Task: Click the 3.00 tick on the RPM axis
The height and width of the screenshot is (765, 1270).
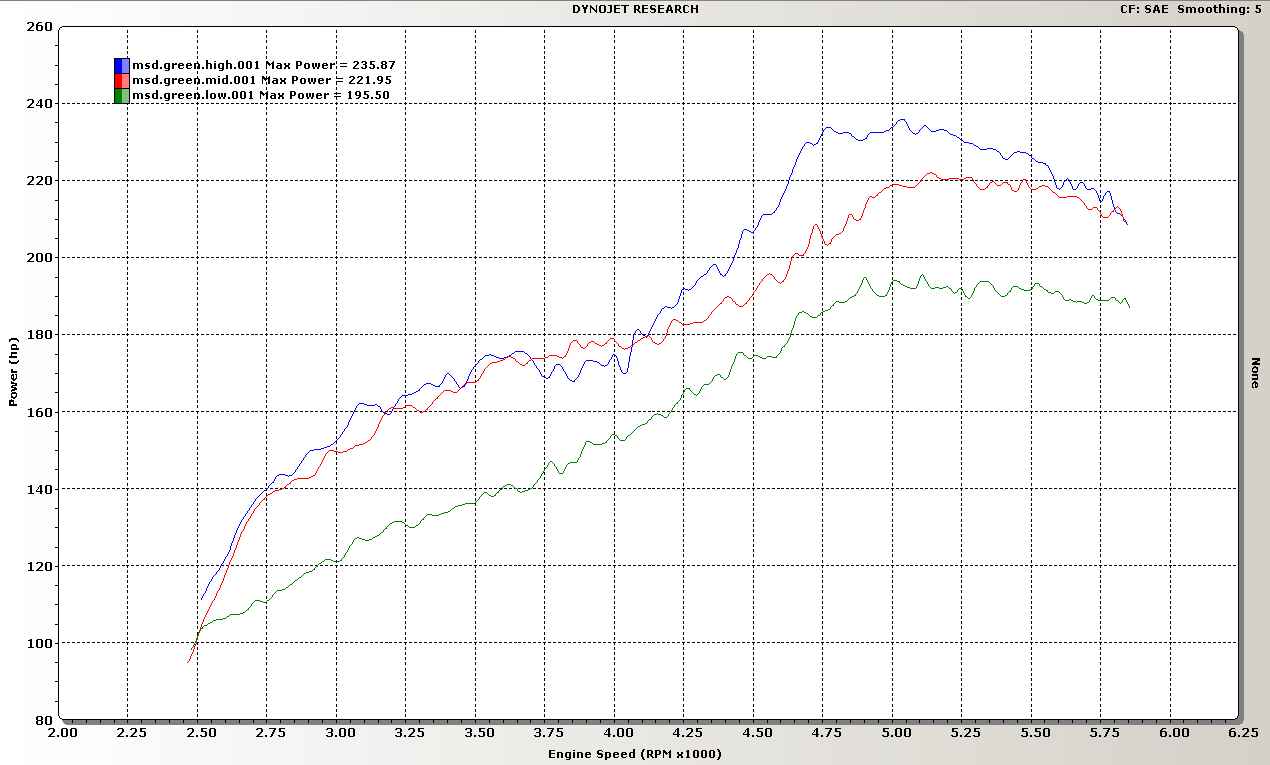Action: tap(340, 733)
